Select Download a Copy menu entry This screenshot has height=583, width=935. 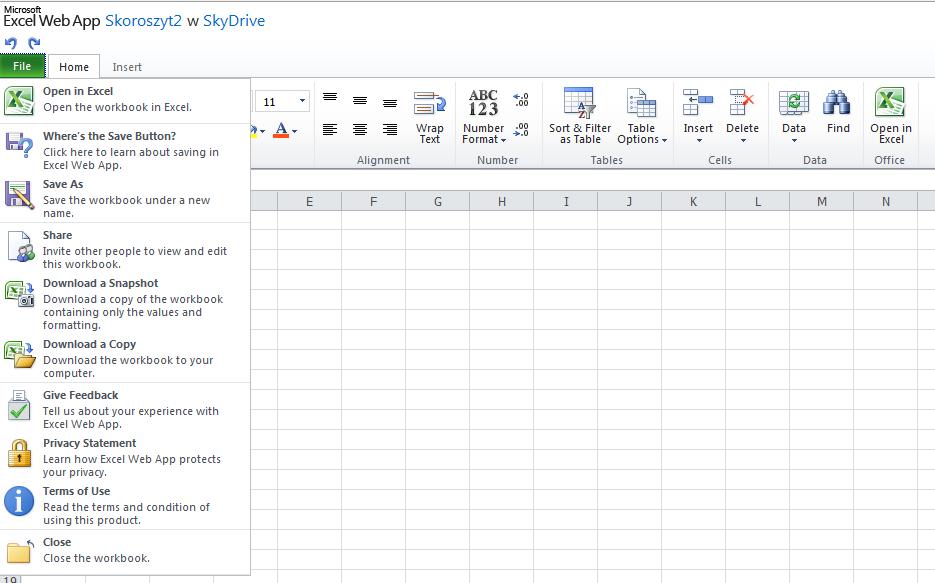pos(125,358)
